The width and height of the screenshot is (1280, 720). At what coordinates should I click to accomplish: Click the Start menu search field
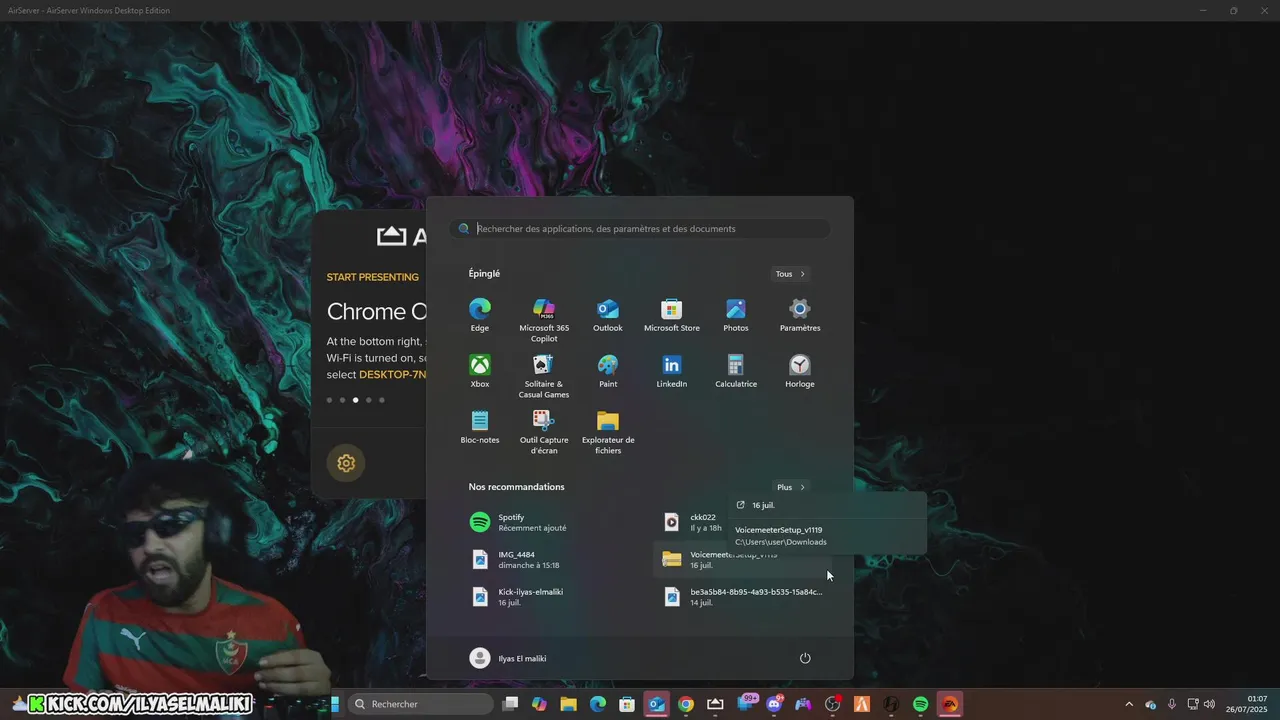[640, 229]
